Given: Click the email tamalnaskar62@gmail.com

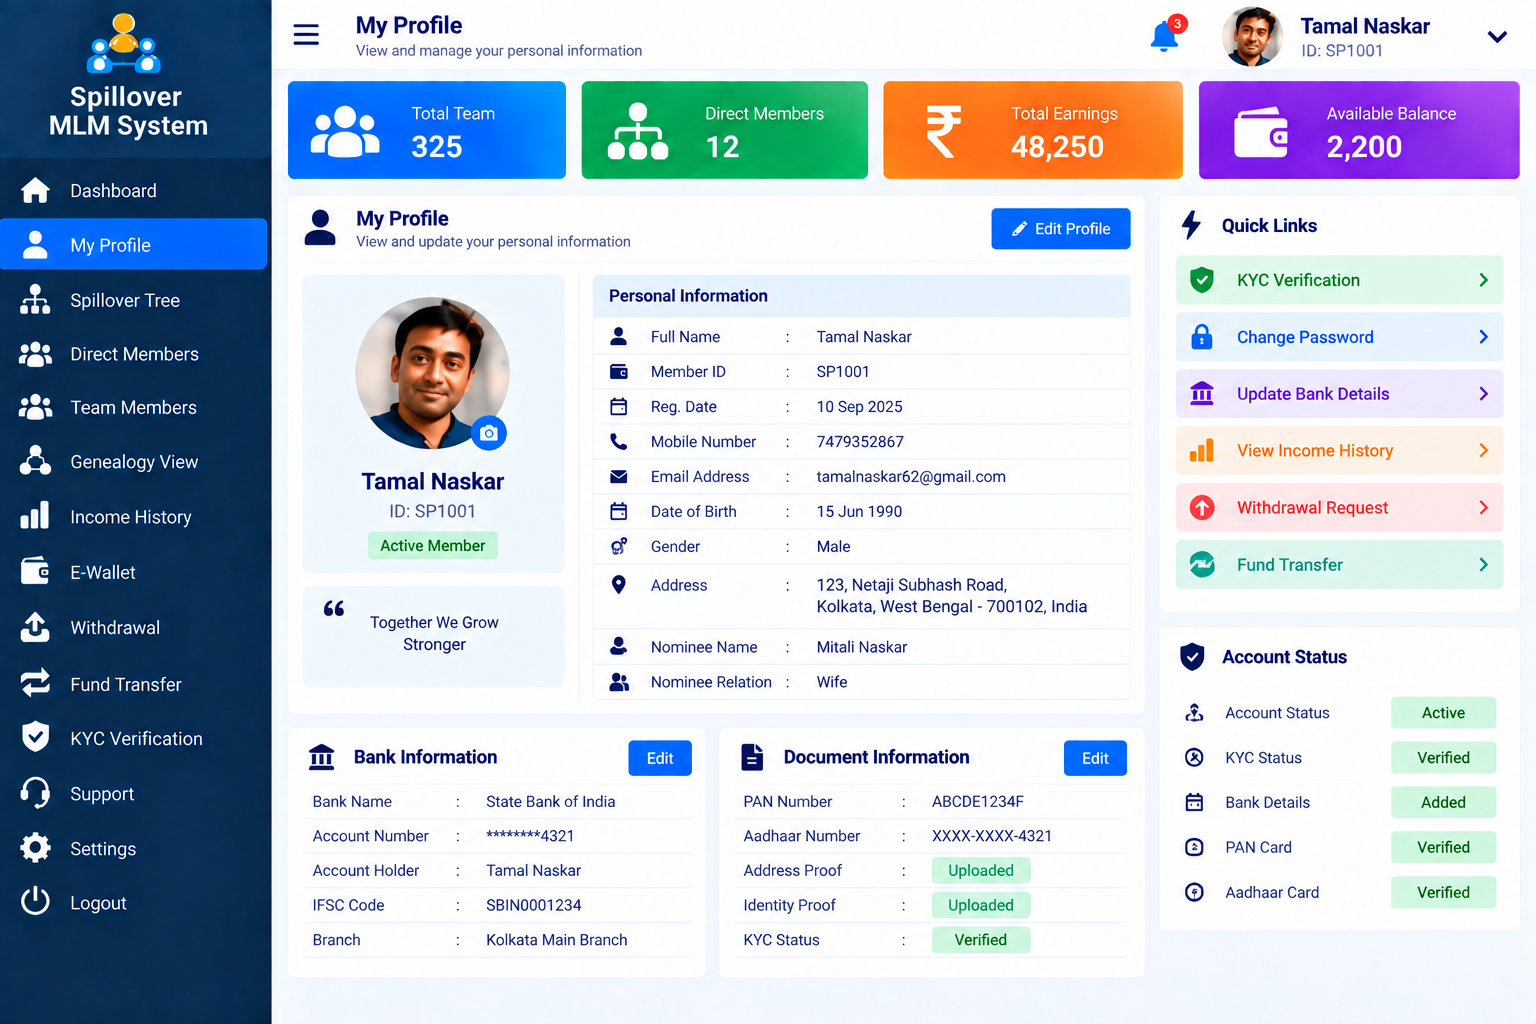Looking at the screenshot, I should pos(911,476).
